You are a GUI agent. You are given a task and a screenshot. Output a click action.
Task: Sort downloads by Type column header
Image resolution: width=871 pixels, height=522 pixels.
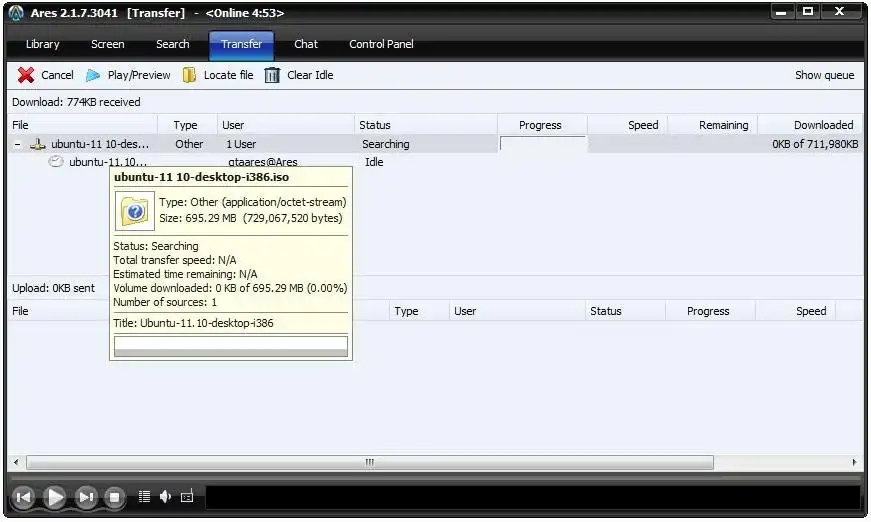click(x=187, y=125)
